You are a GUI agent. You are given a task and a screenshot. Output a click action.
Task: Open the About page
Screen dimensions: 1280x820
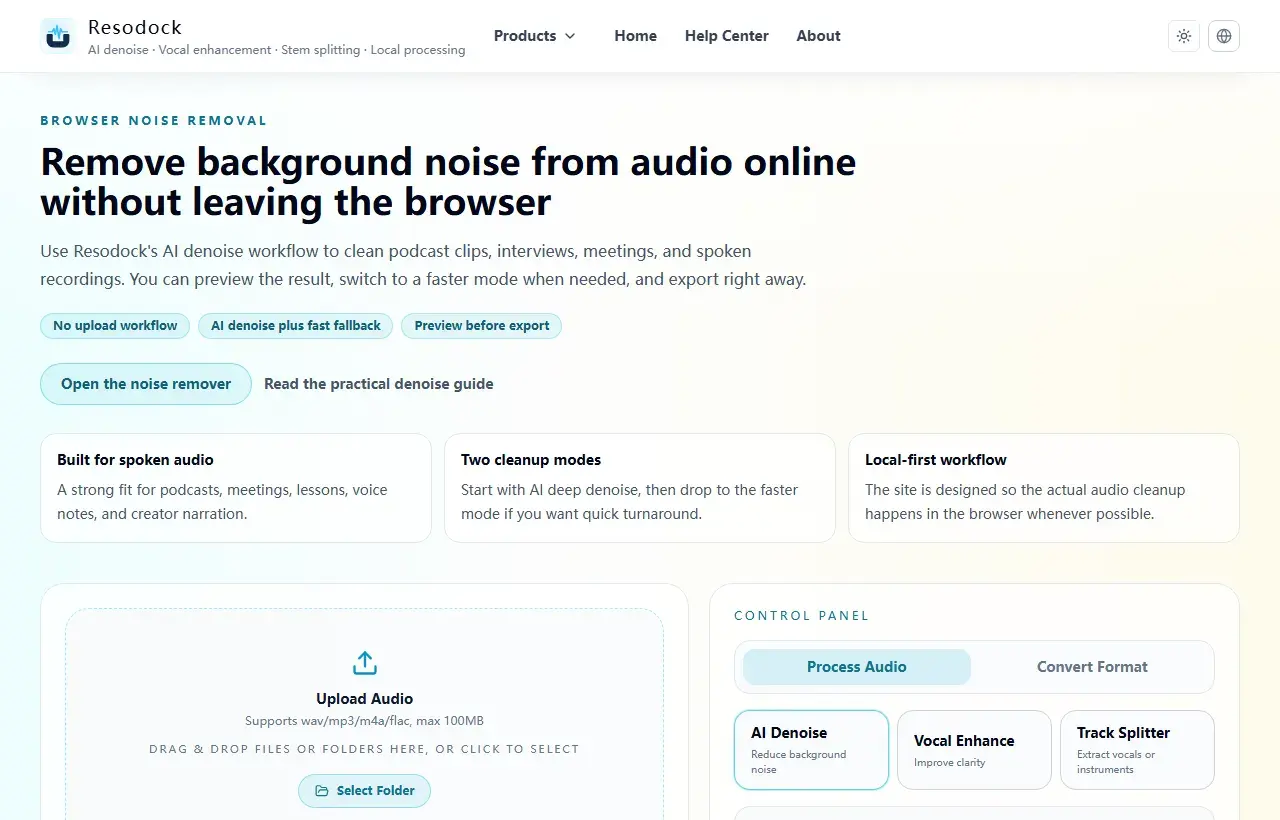tap(818, 36)
